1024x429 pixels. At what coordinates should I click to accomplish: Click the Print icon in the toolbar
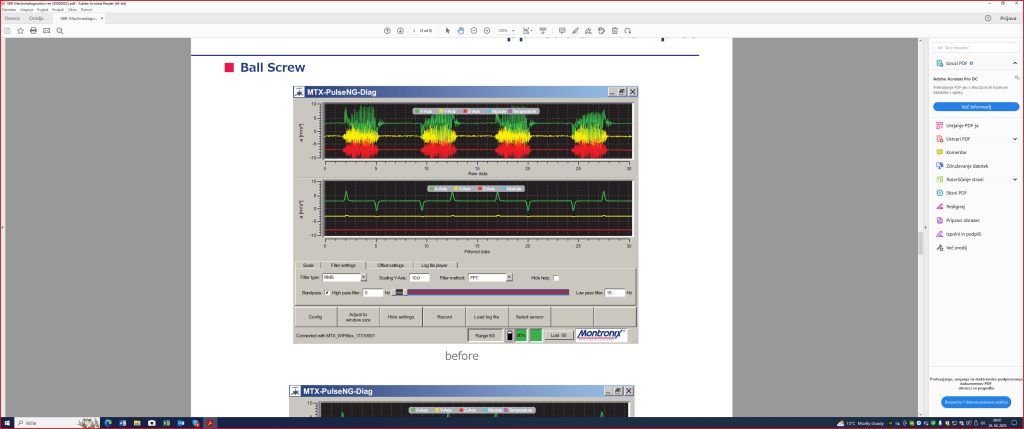coord(33,30)
